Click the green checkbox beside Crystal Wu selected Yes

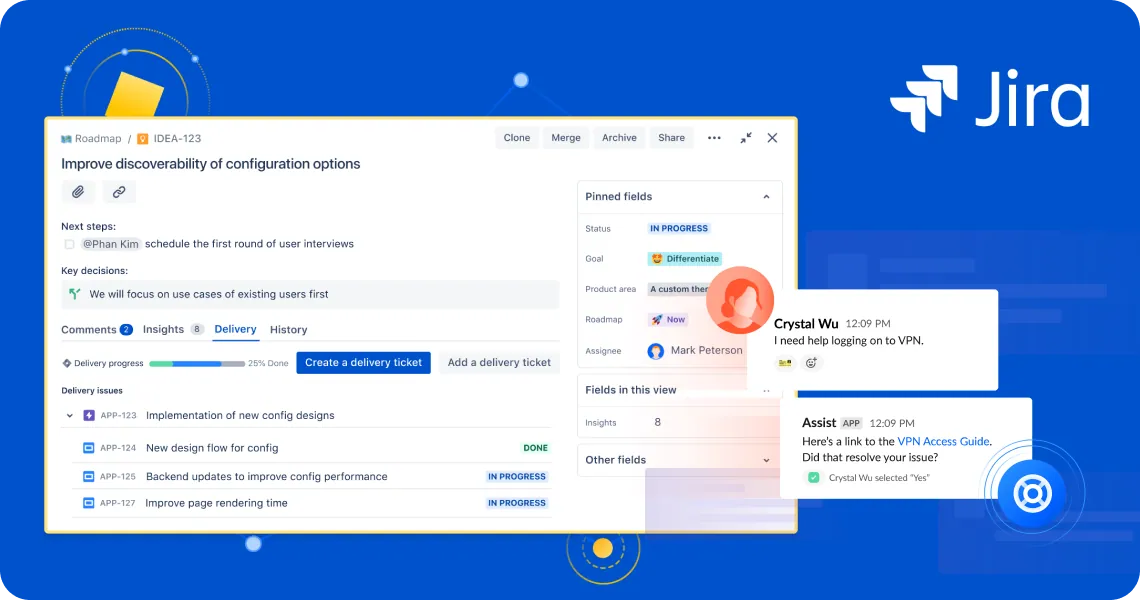(x=814, y=478)
